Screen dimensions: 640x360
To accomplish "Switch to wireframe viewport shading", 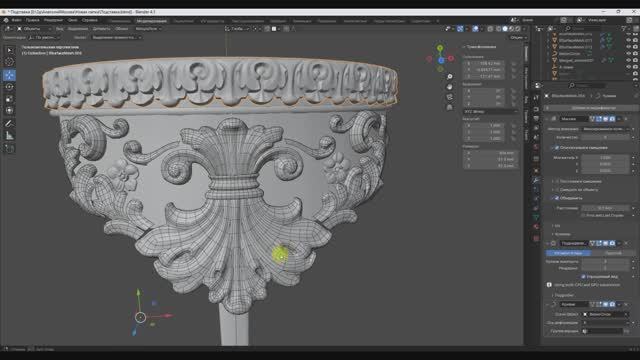I will 498,29.
